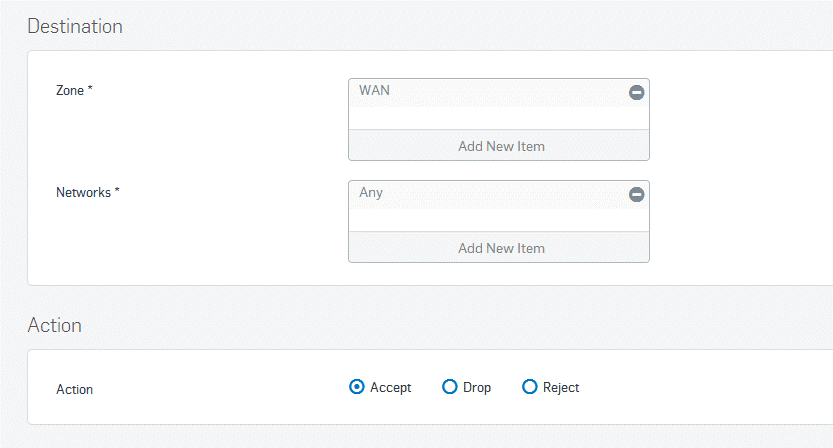Click the Drop label text
Image resolution: width=833 pixels, height=448 pixels.
coord(477,387)
